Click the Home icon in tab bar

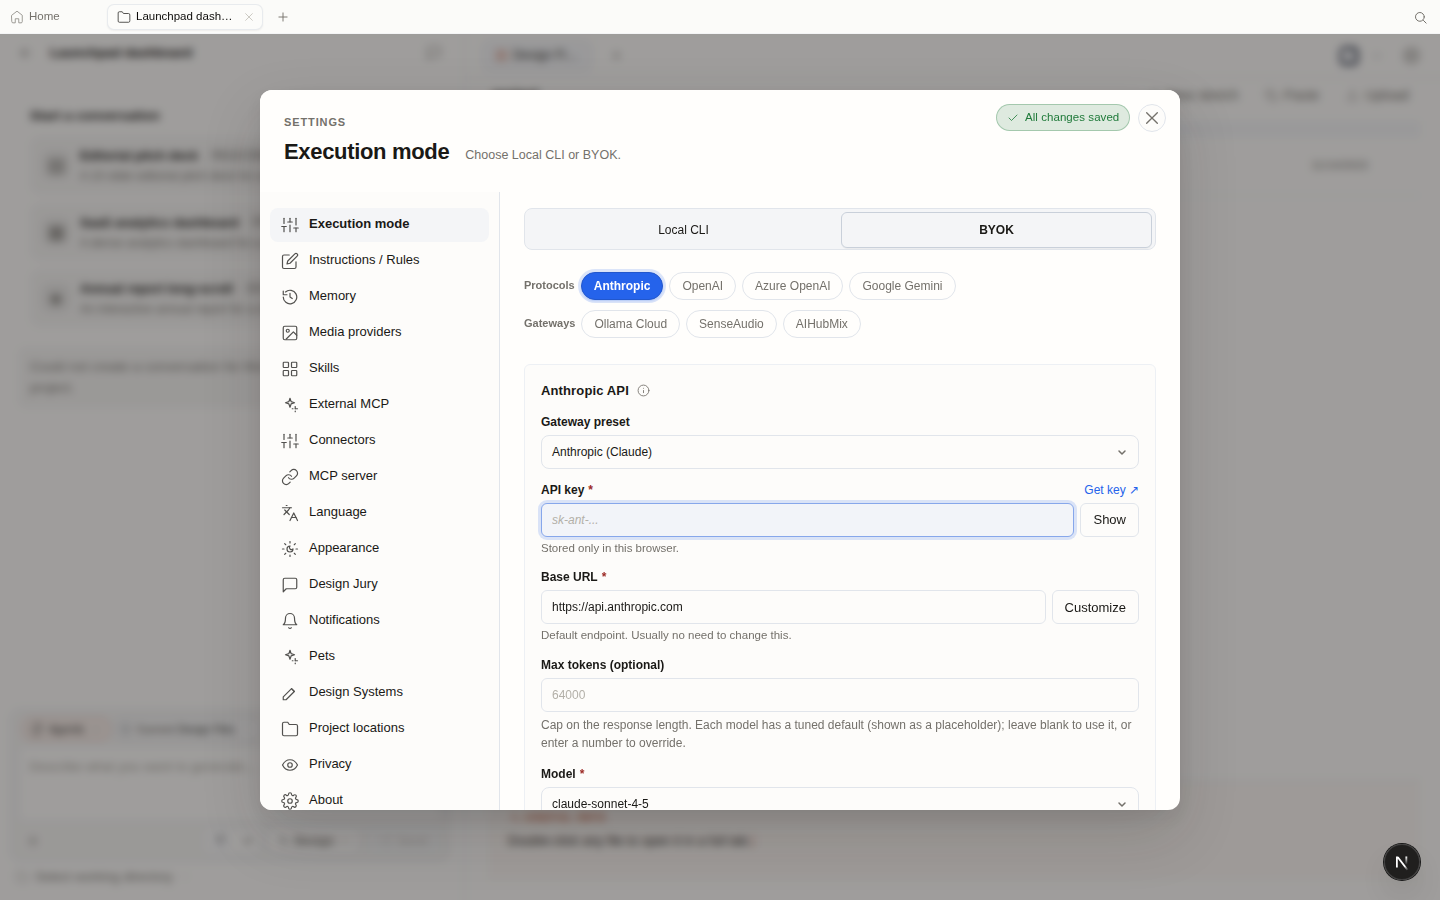17,17
